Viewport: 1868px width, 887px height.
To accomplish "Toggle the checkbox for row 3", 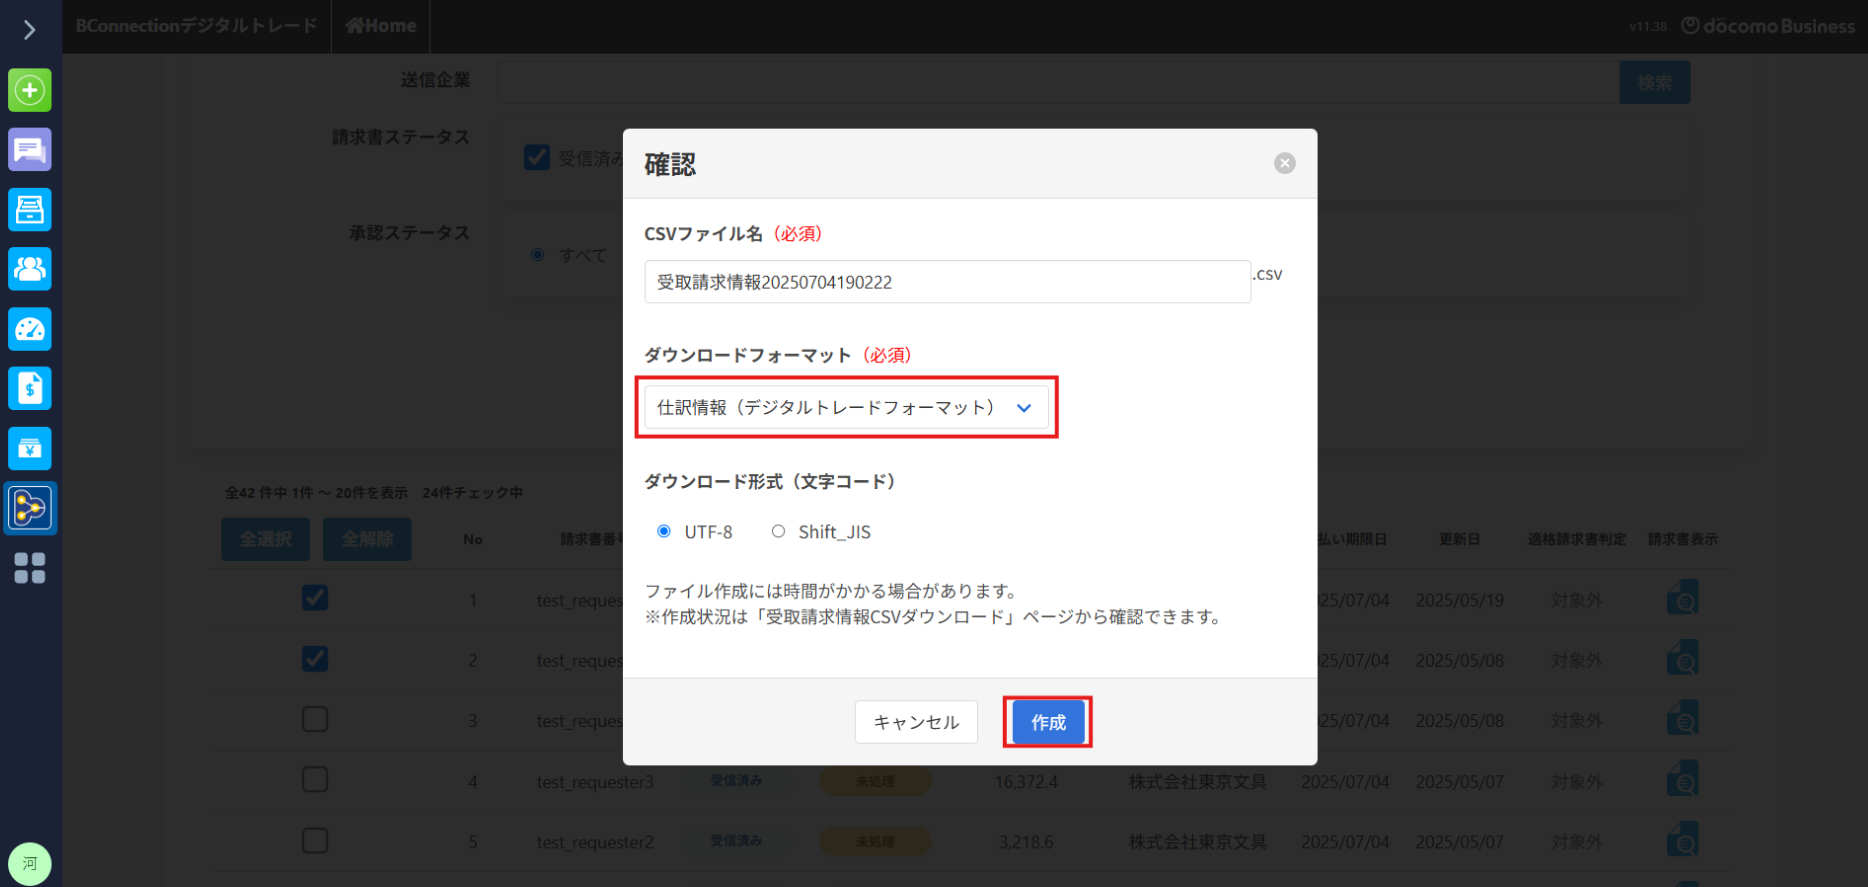I will coord(315,719).
